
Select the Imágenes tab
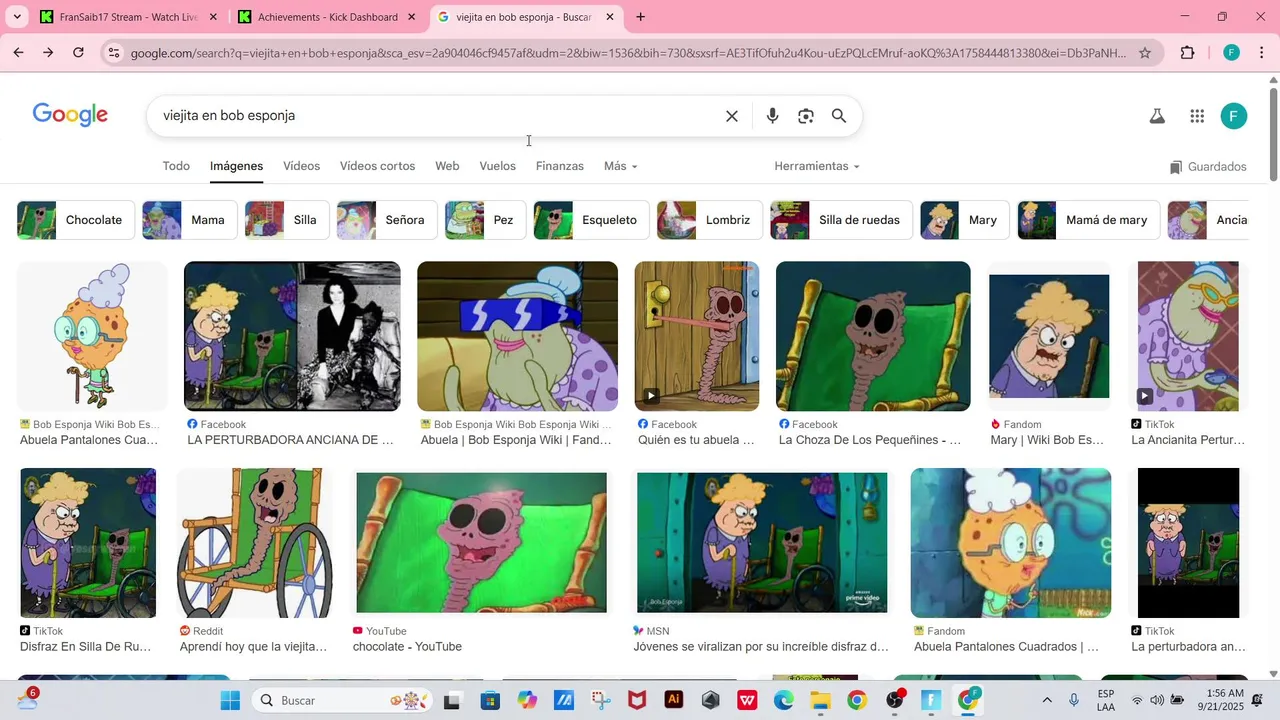237,166
